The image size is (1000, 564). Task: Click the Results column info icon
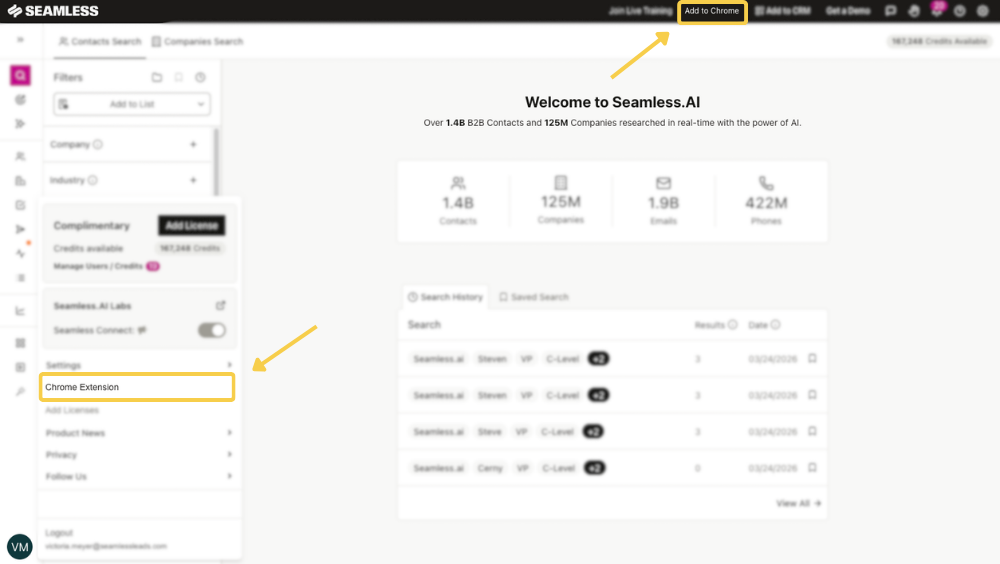pos(733,325)
